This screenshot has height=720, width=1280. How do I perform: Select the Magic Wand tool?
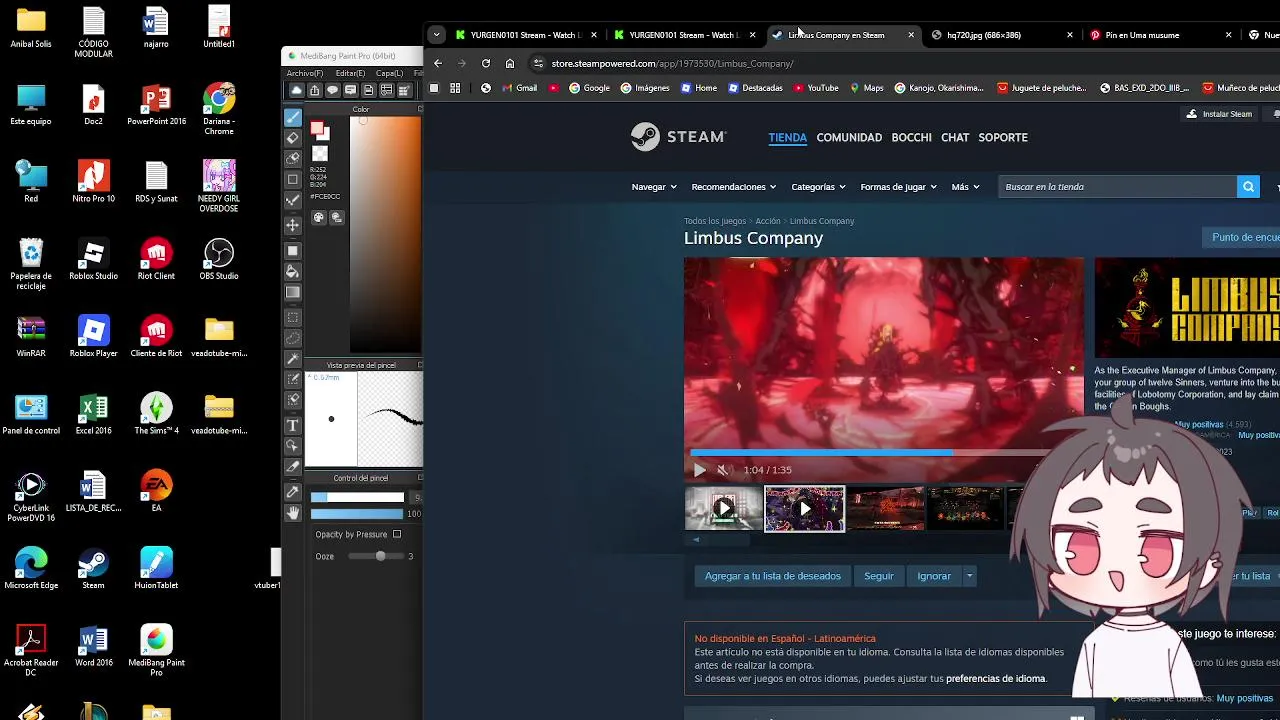point(293,358)
